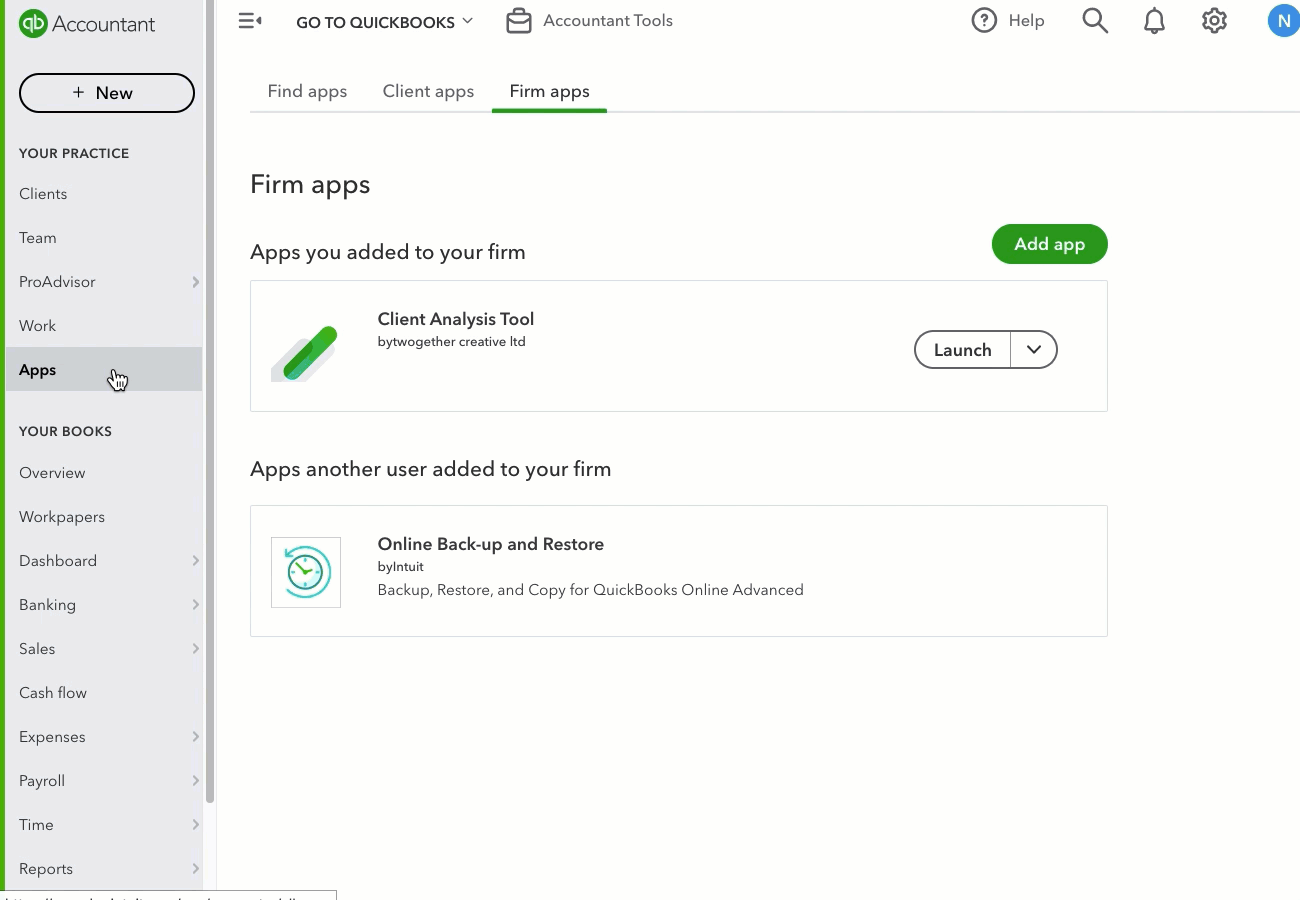Expand the Reports submenu chevron

click(196, 869)
